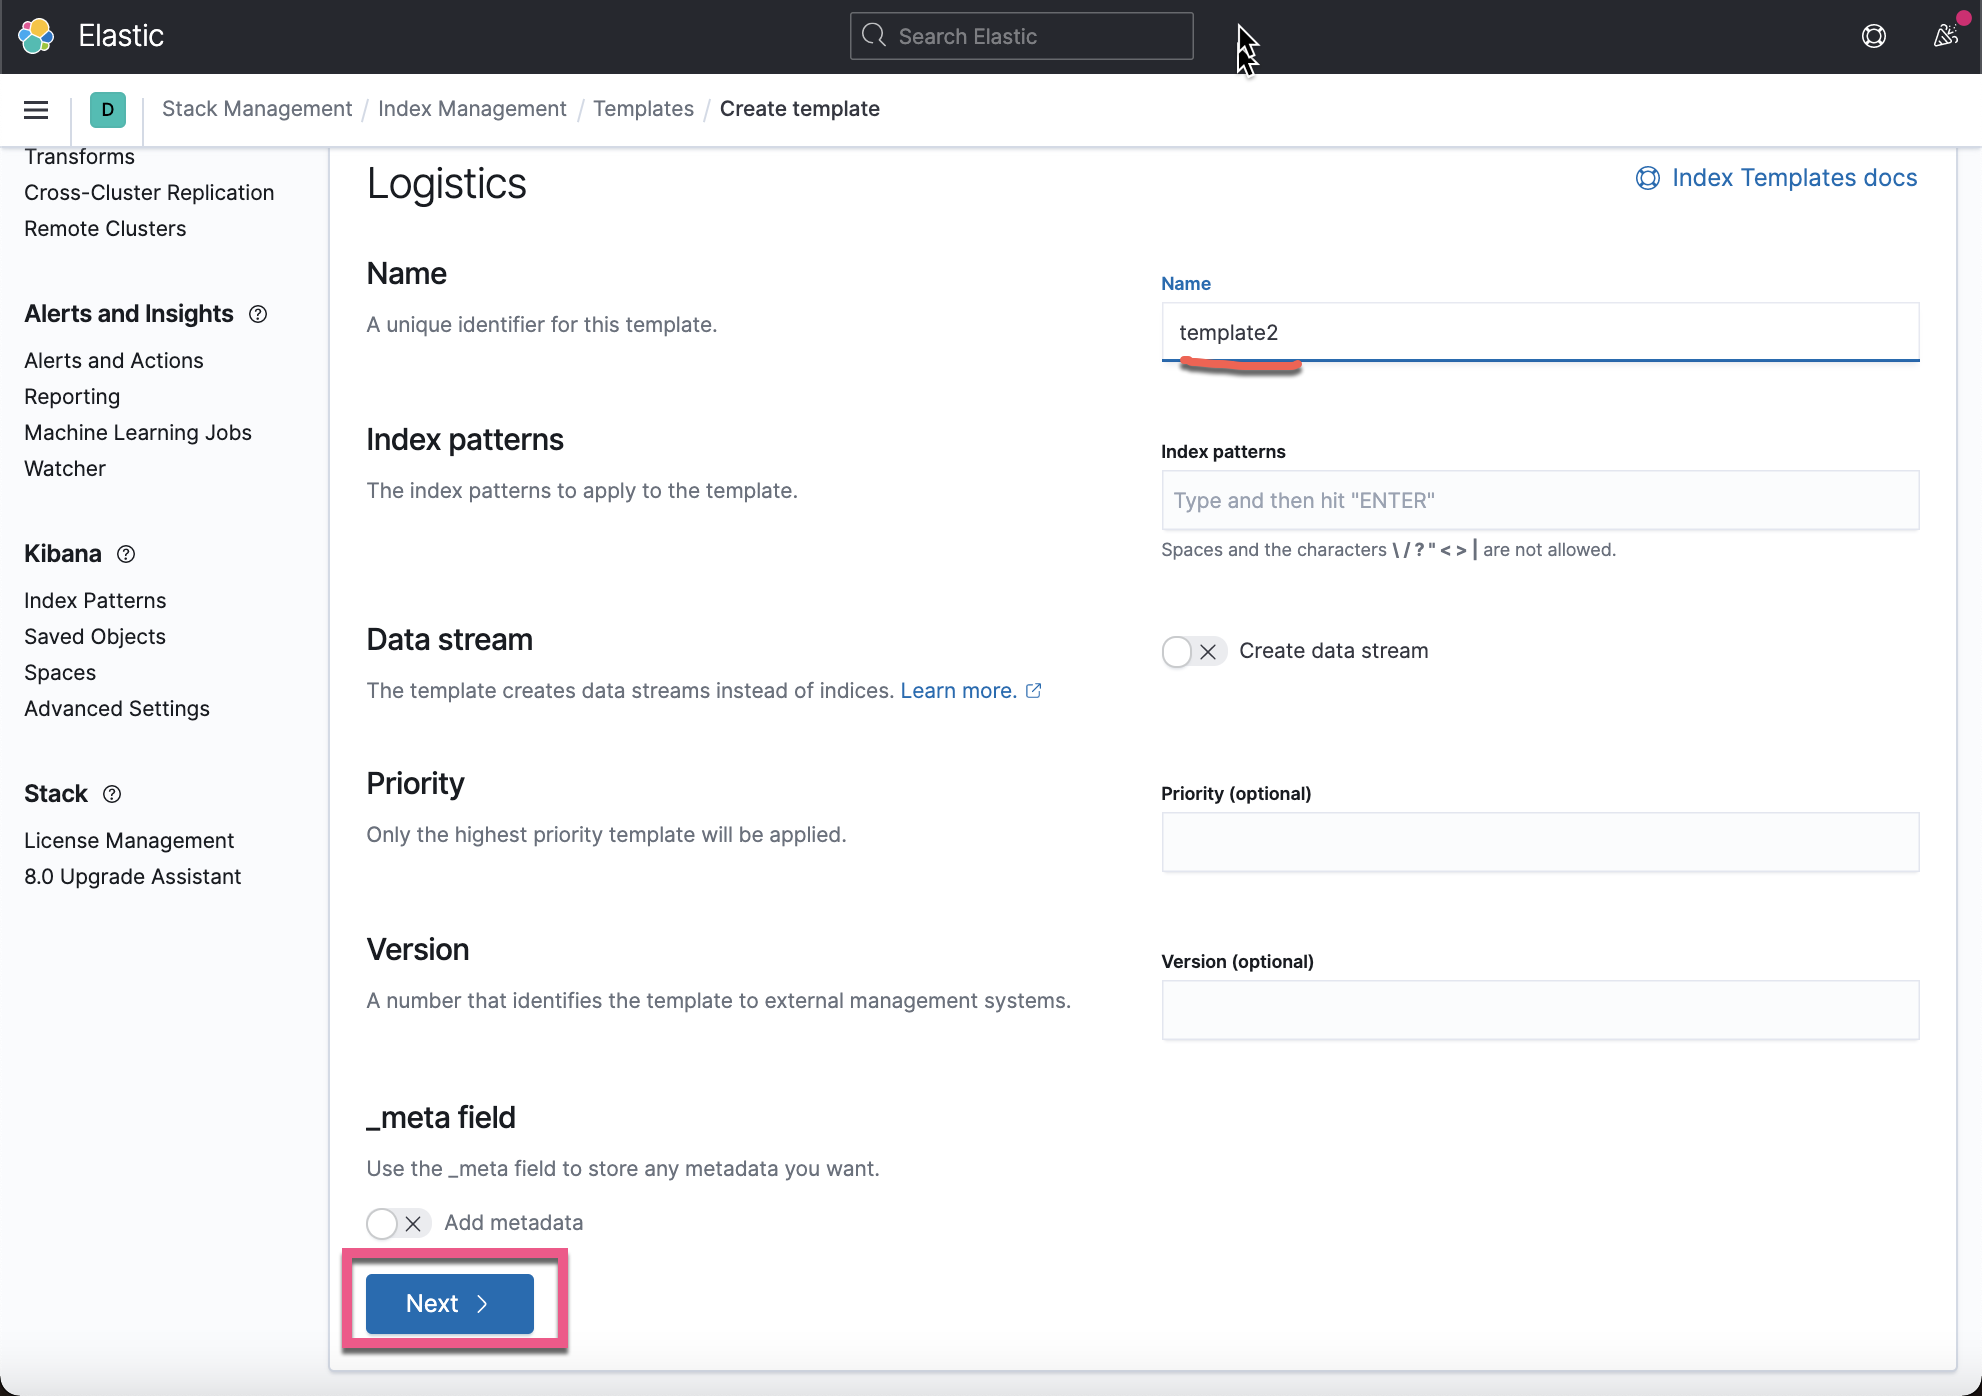This screenshot has height=1396, width=1982.
Task: Select the 'D' space avatar
Action: [x=107, y=110]
